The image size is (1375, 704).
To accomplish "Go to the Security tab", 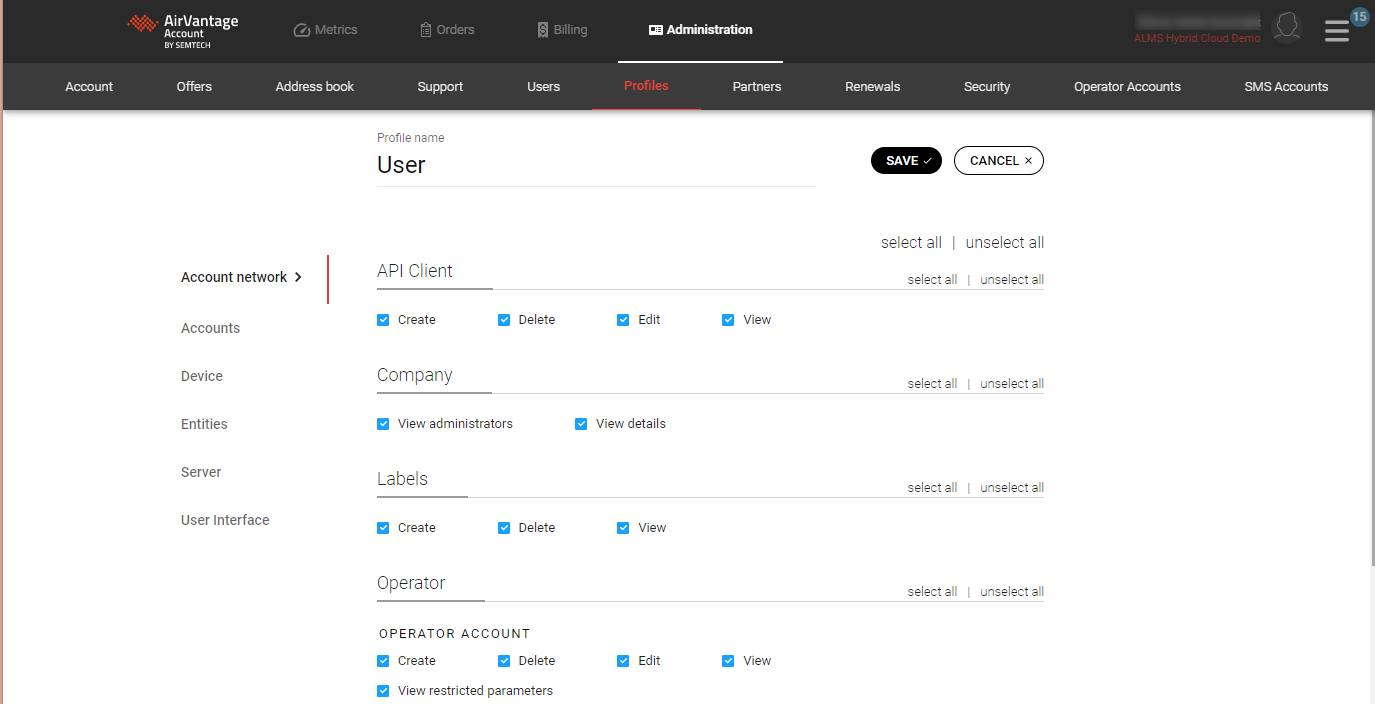I will 986,87.
